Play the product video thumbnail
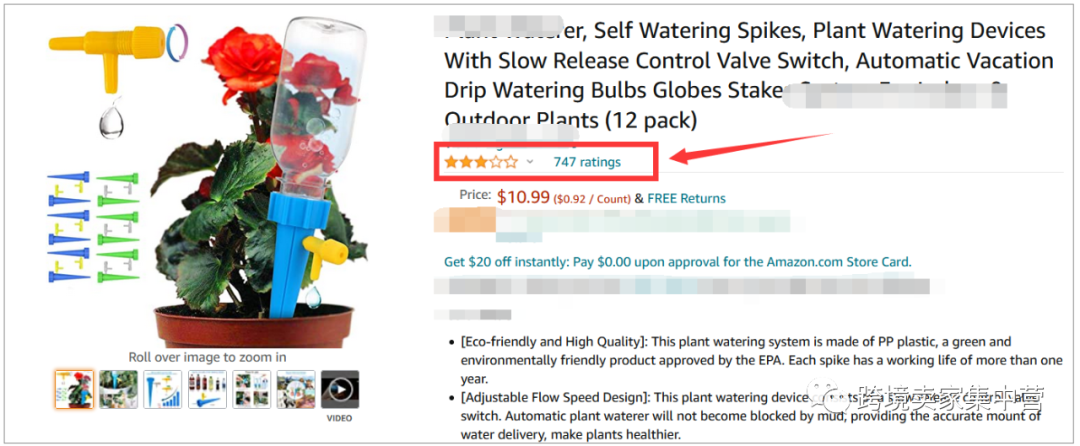 340,389
